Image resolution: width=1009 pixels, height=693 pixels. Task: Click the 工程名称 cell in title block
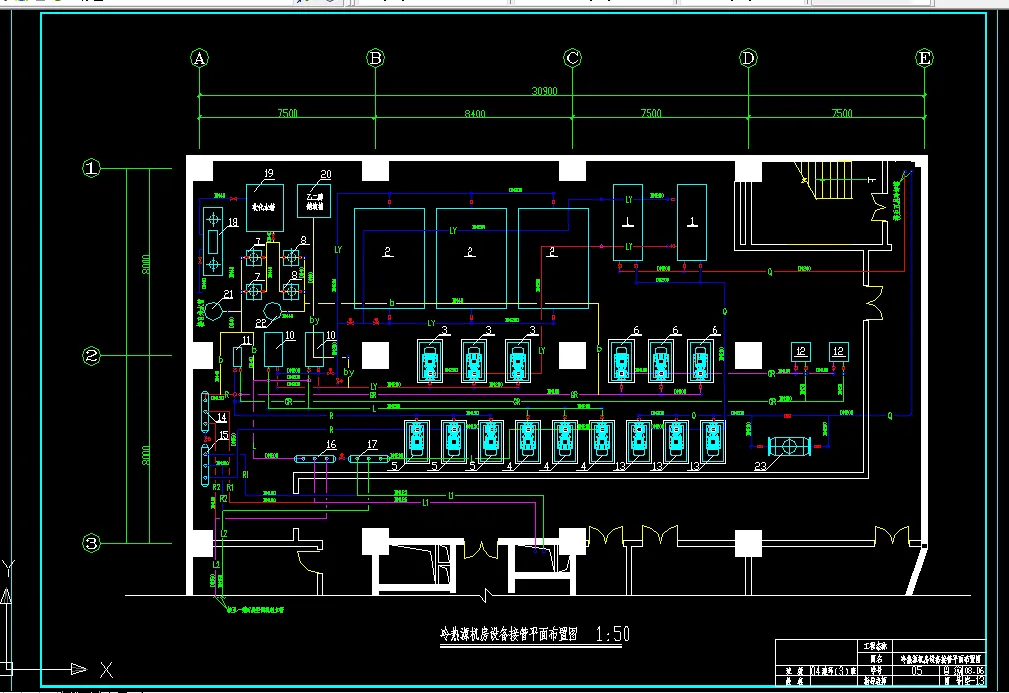pyautogui.click(x=876, y=646)
